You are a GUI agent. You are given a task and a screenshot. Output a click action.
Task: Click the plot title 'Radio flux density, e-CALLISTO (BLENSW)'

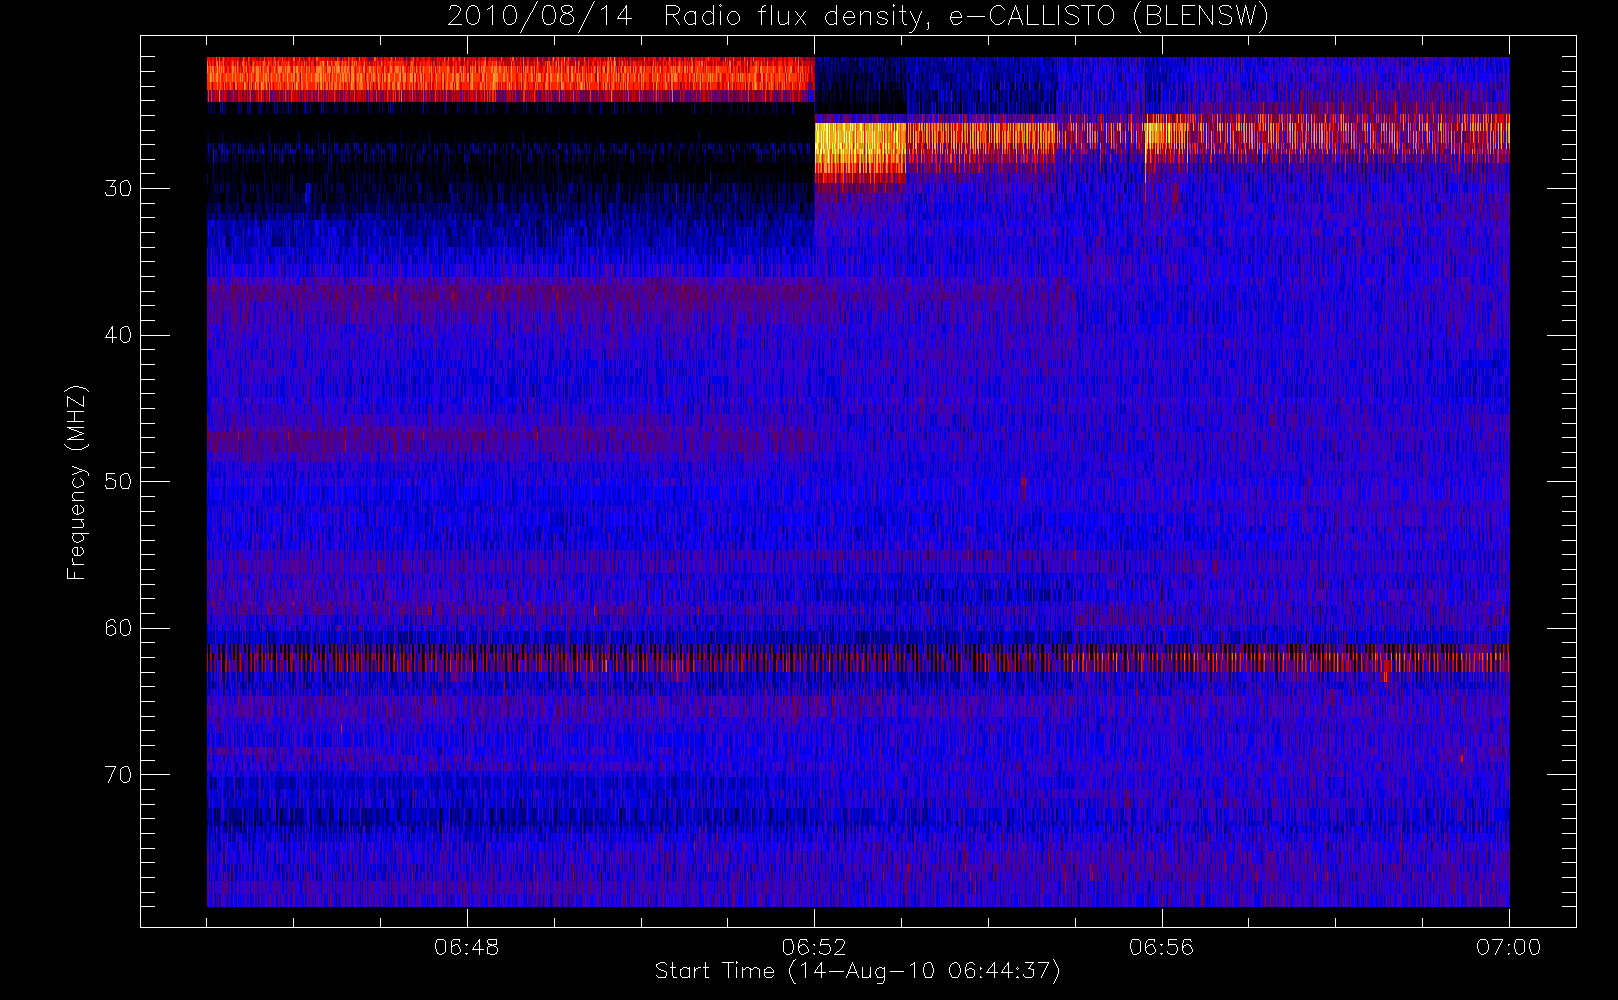[966, 17]
